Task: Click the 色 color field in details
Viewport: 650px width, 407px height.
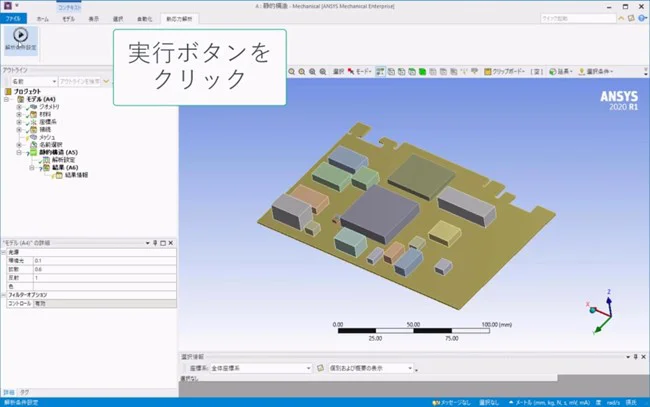Action: point(104,286)
